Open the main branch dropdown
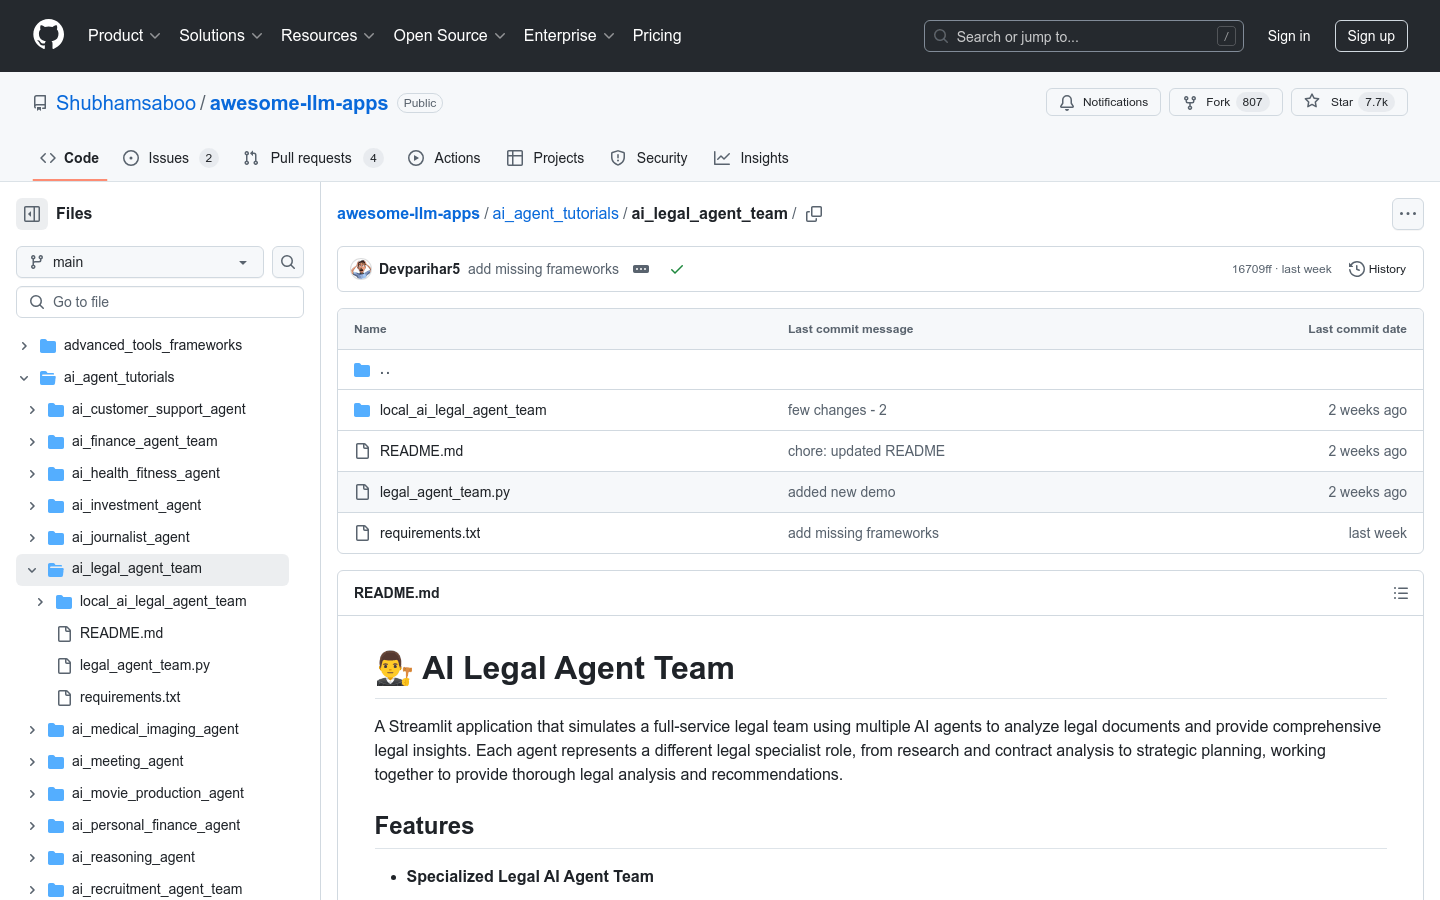This screenshot has height=900, width=1440. [139, 261]
